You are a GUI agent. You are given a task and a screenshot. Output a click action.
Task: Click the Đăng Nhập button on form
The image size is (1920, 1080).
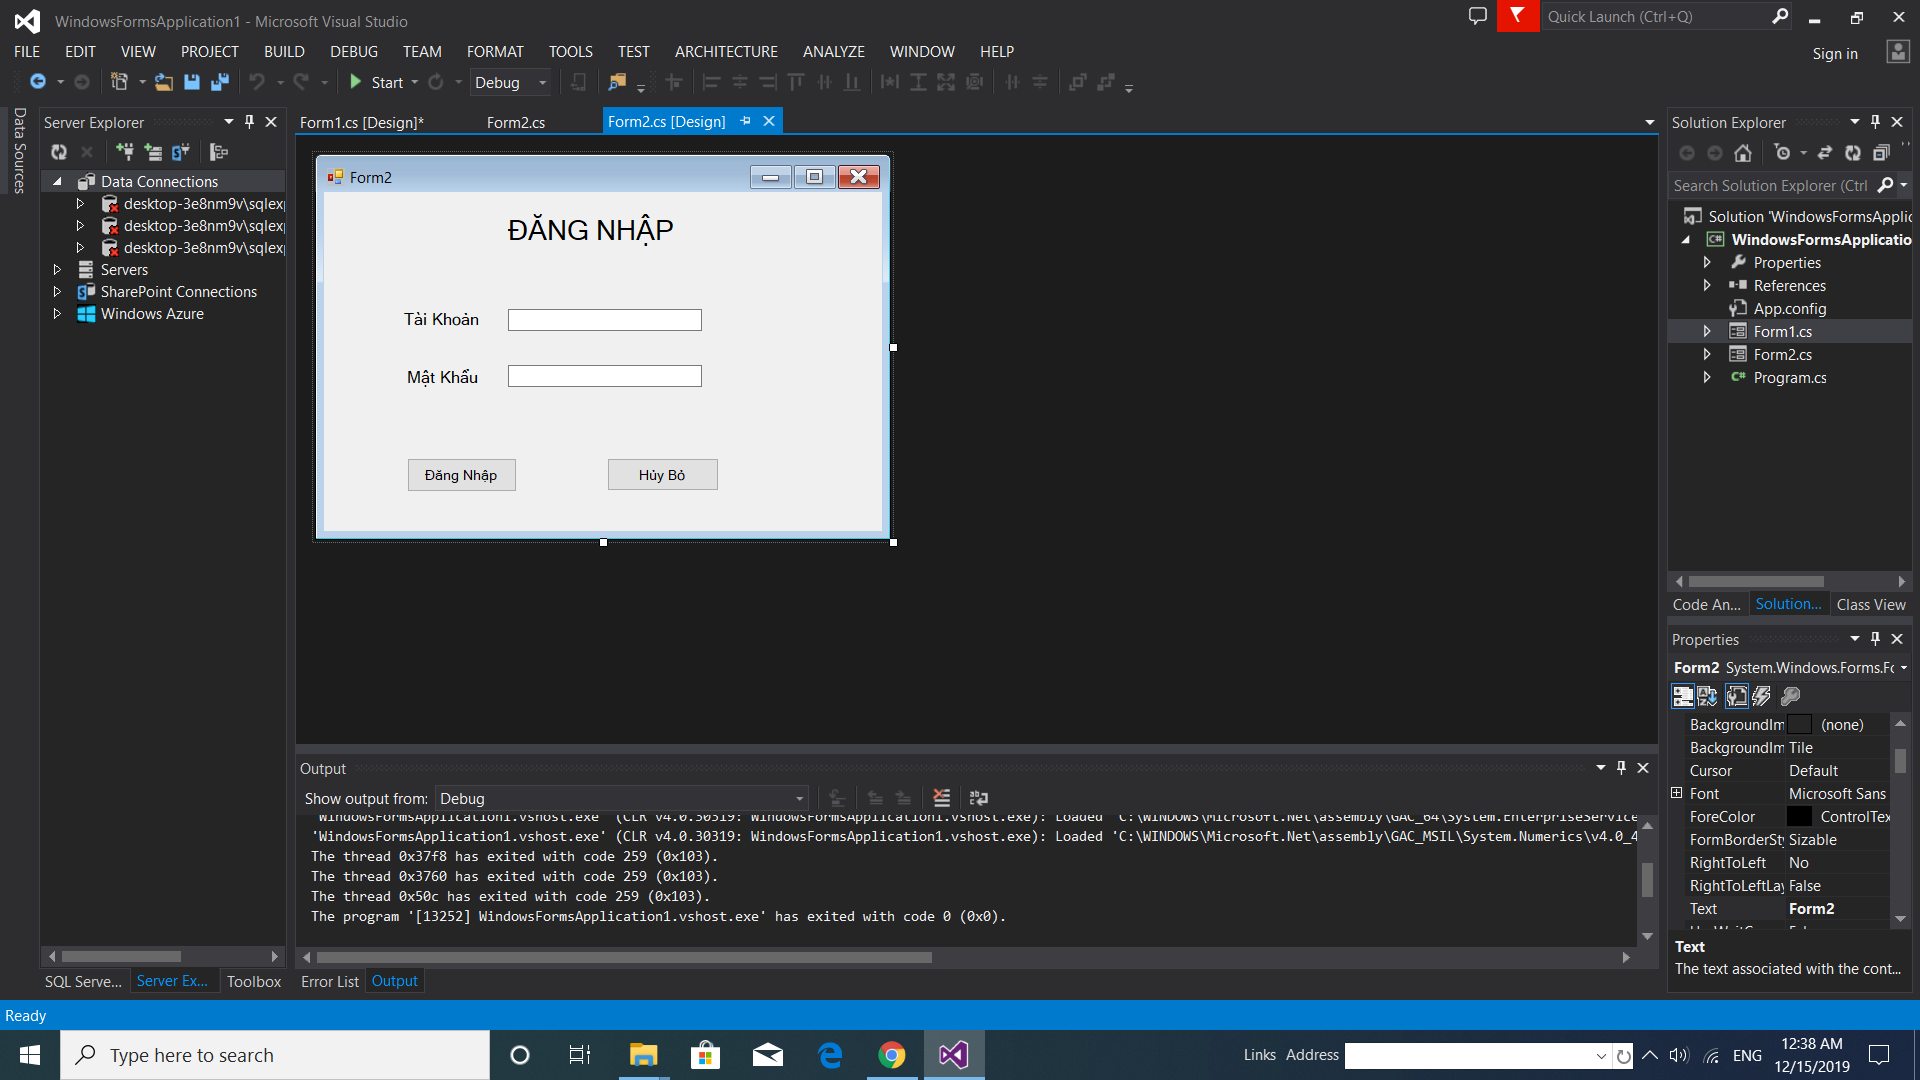point(461,475)
